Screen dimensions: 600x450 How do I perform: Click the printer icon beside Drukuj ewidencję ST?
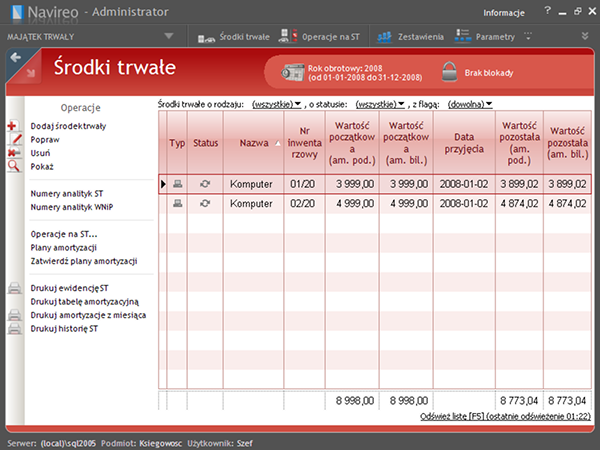tap(14, 288)
